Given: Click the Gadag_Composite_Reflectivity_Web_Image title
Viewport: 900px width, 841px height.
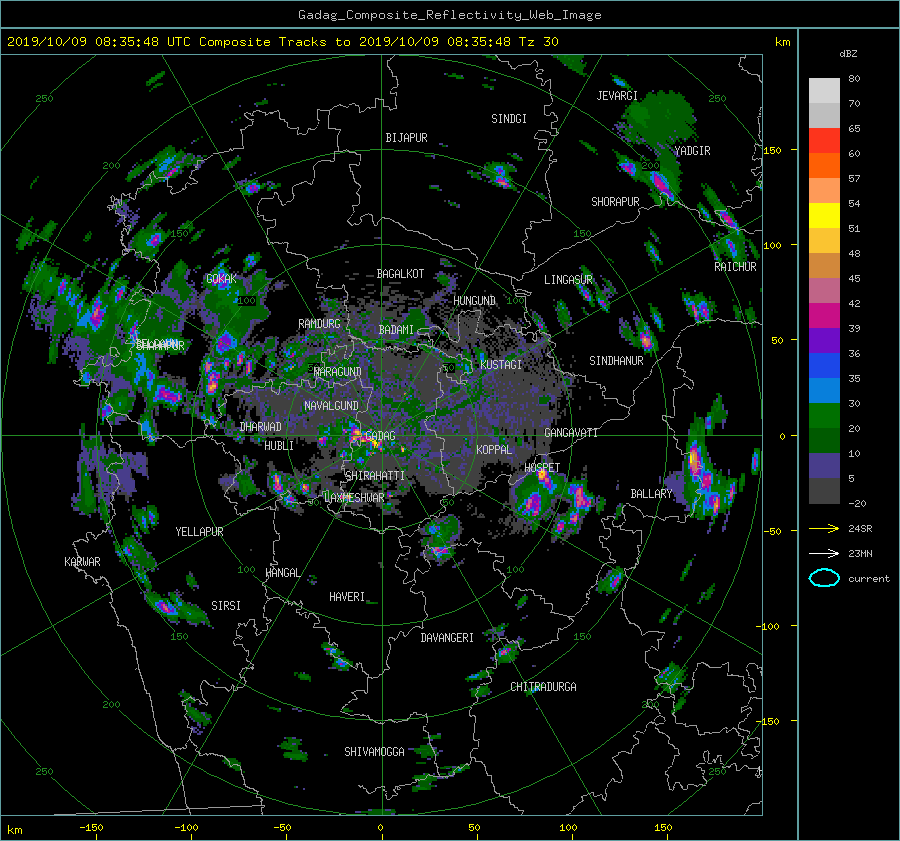Looking at the screenshot, I should pyautogui.click(x=449, y=15).
